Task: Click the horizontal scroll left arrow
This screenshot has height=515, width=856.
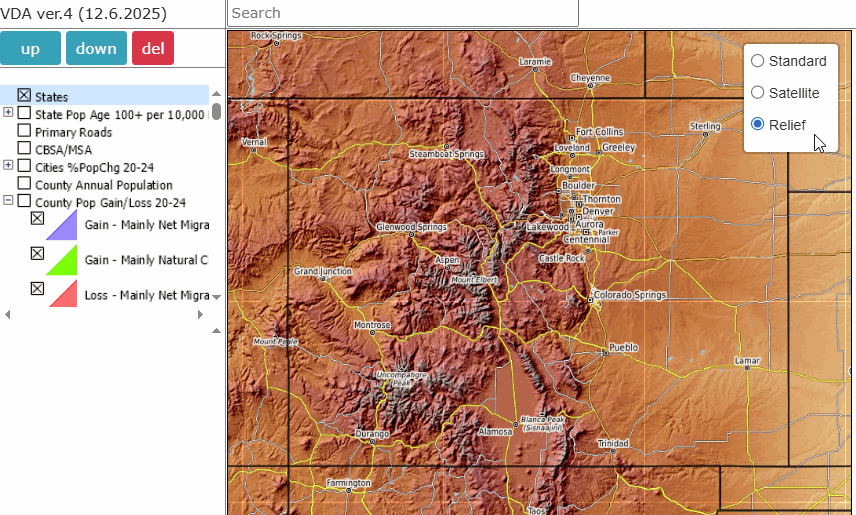Action: pyautogui.click(x=8, y=315)
